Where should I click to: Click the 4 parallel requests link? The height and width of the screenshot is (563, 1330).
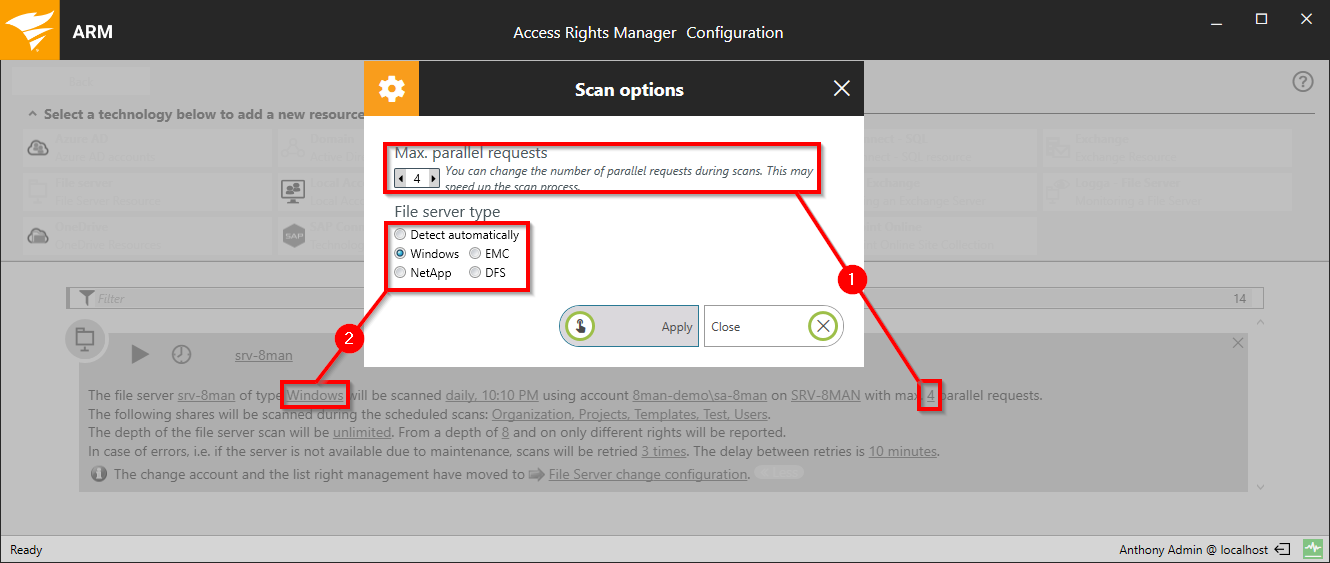pos(930,395)
